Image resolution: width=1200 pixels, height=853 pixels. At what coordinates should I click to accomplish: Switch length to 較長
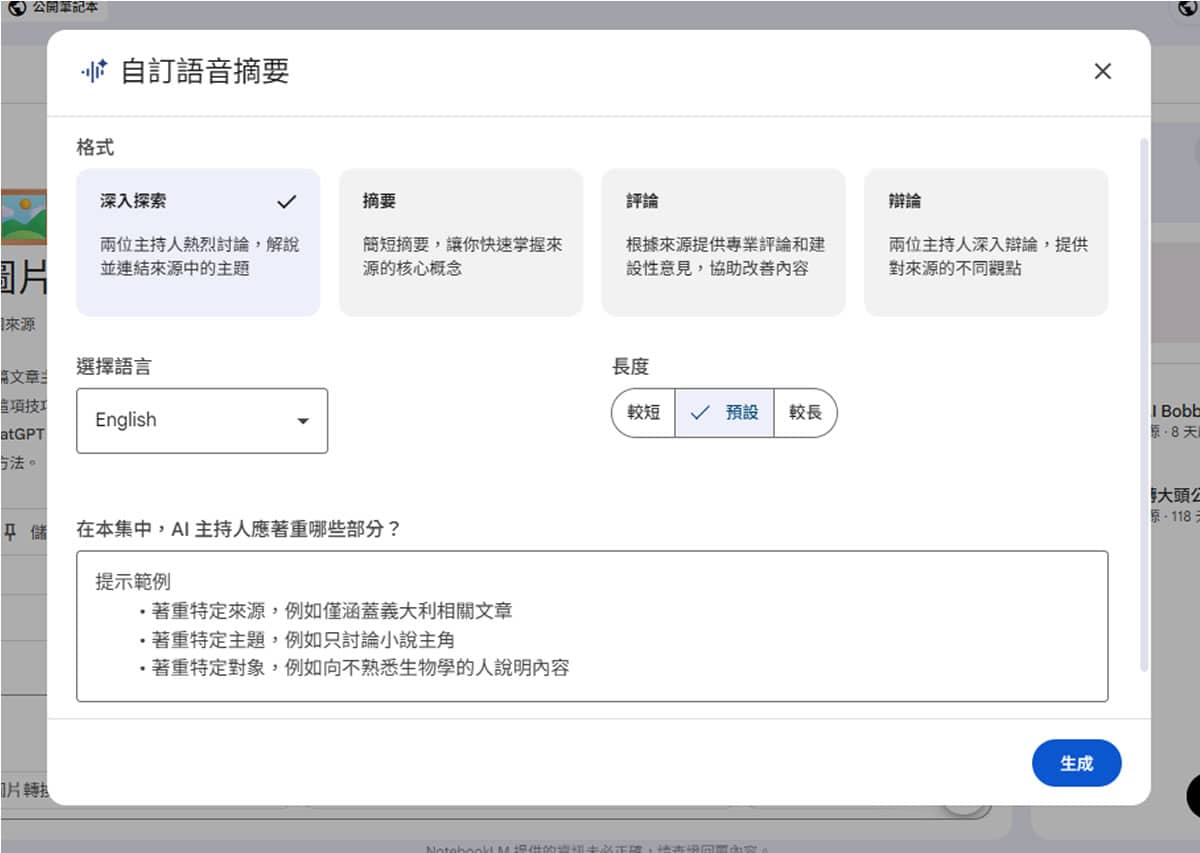pos(805,412)
